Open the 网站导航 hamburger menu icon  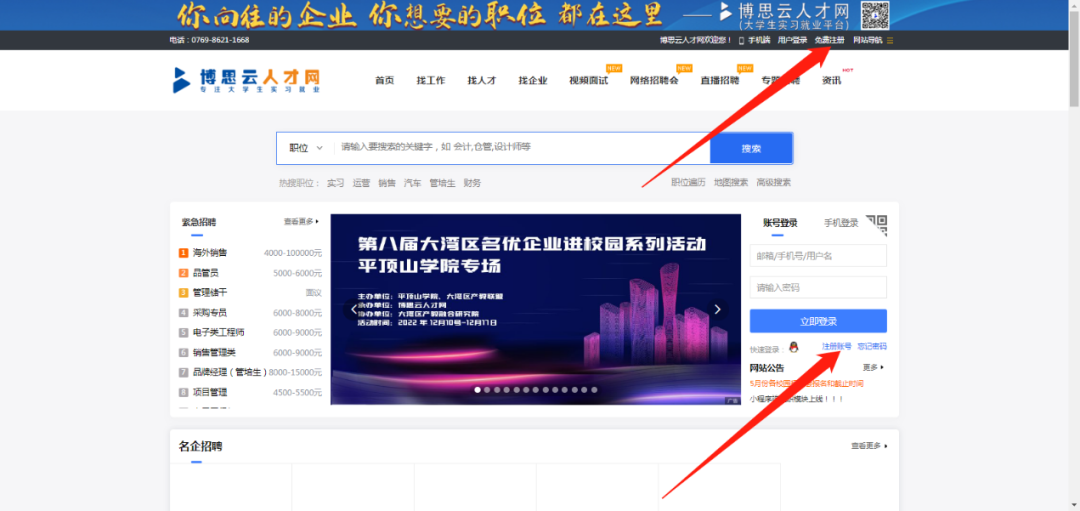coord(890,41)
